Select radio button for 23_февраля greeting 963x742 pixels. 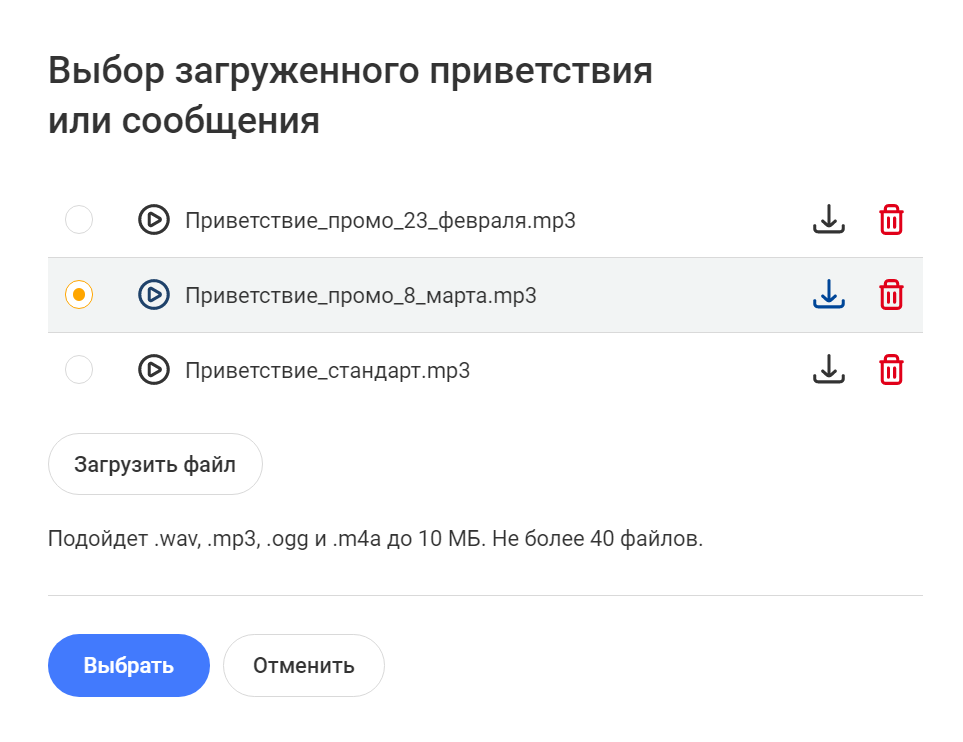[79, 220]
